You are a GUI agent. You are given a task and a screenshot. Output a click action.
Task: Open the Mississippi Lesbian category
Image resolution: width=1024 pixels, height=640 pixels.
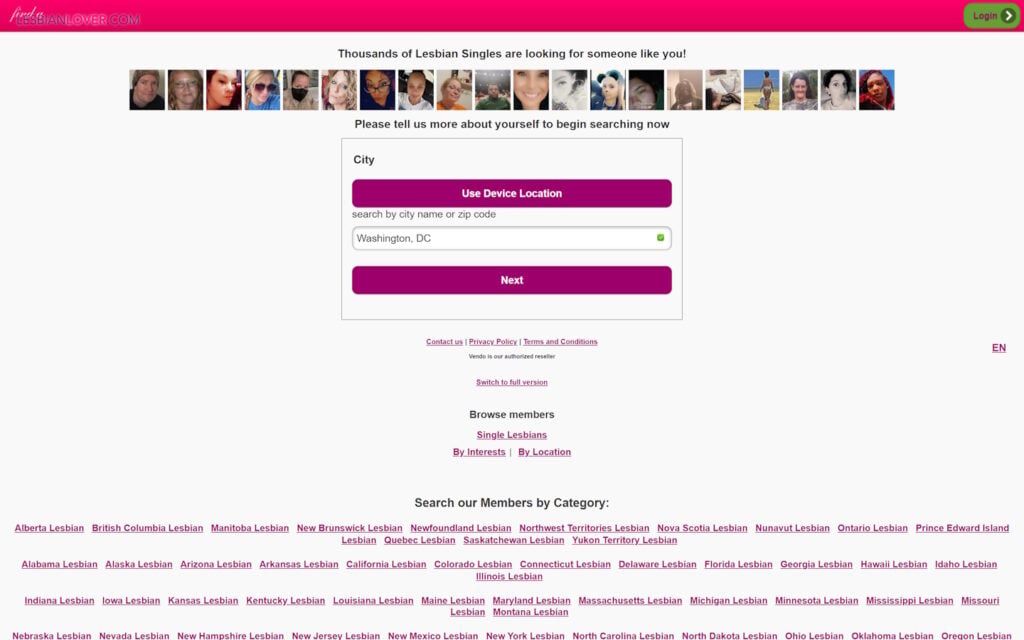point(909,601)
